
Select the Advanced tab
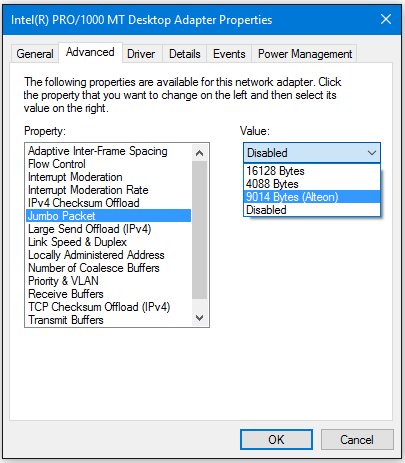(90, 52)
